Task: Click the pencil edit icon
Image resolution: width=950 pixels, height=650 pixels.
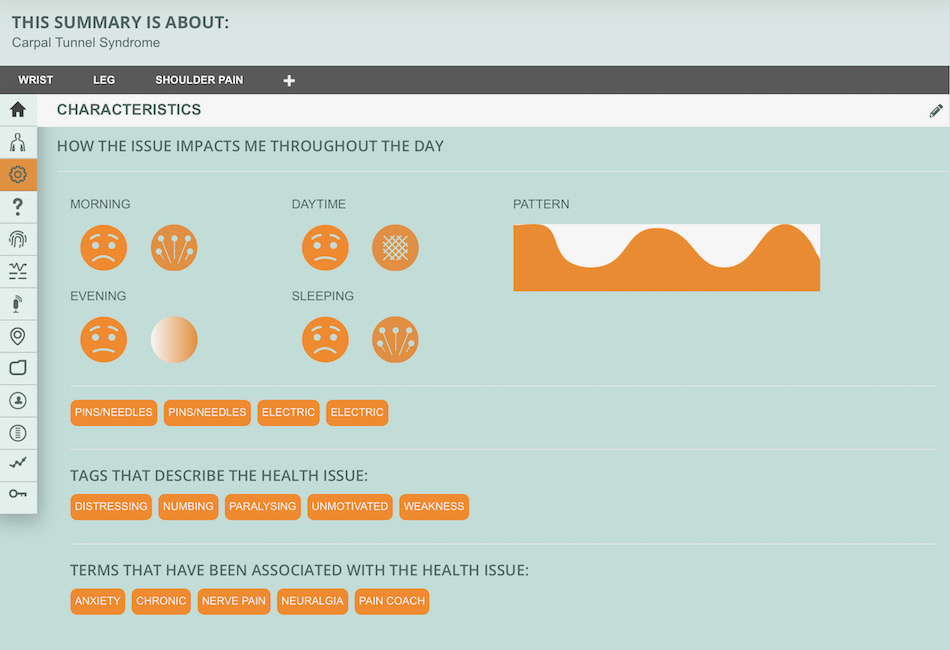Action: click(x=935, y=110)
